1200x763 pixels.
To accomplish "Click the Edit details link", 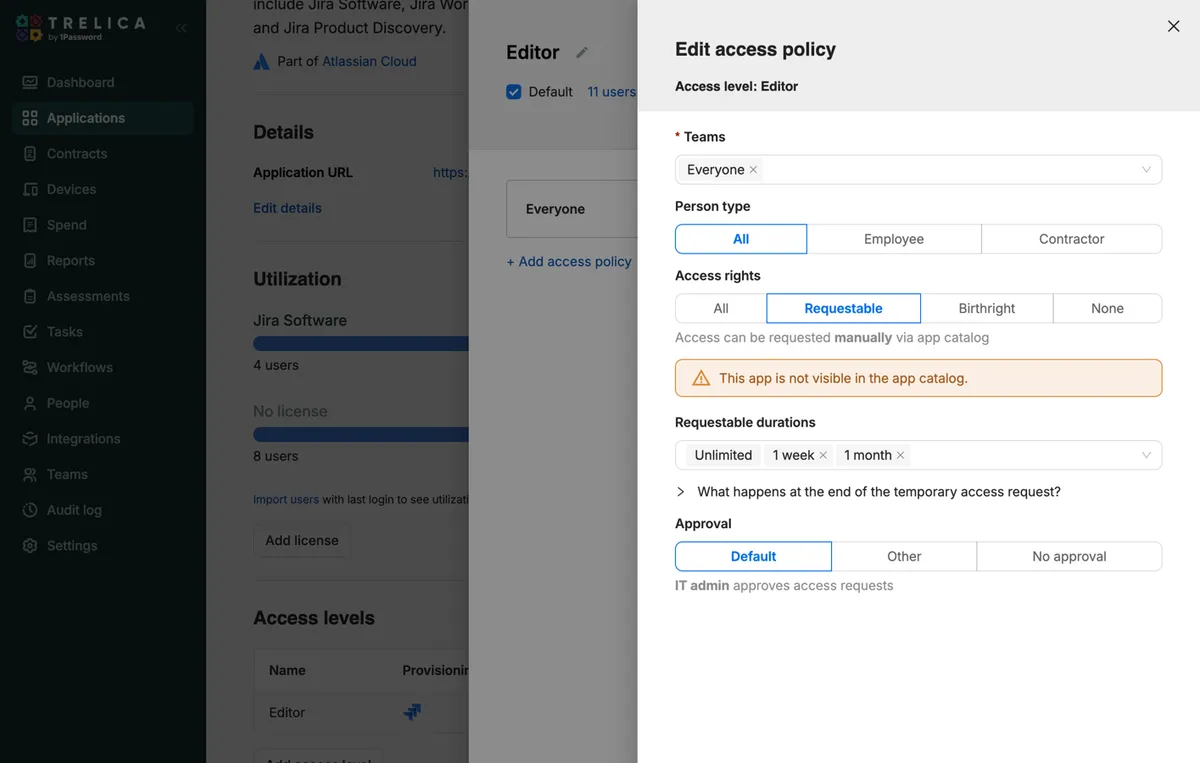I will pyautogui.click(x=287, y=208).
